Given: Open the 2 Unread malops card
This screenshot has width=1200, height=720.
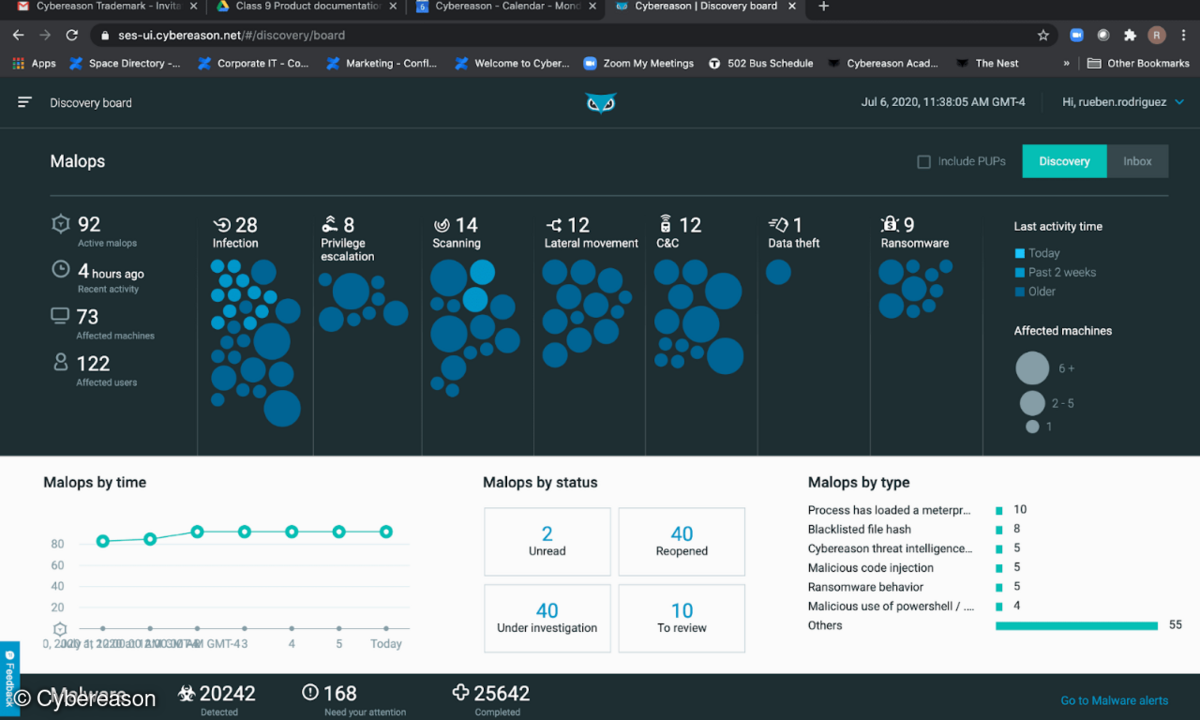Looking at the screenshot, I should pyautogui.click(x=547, y=541).
